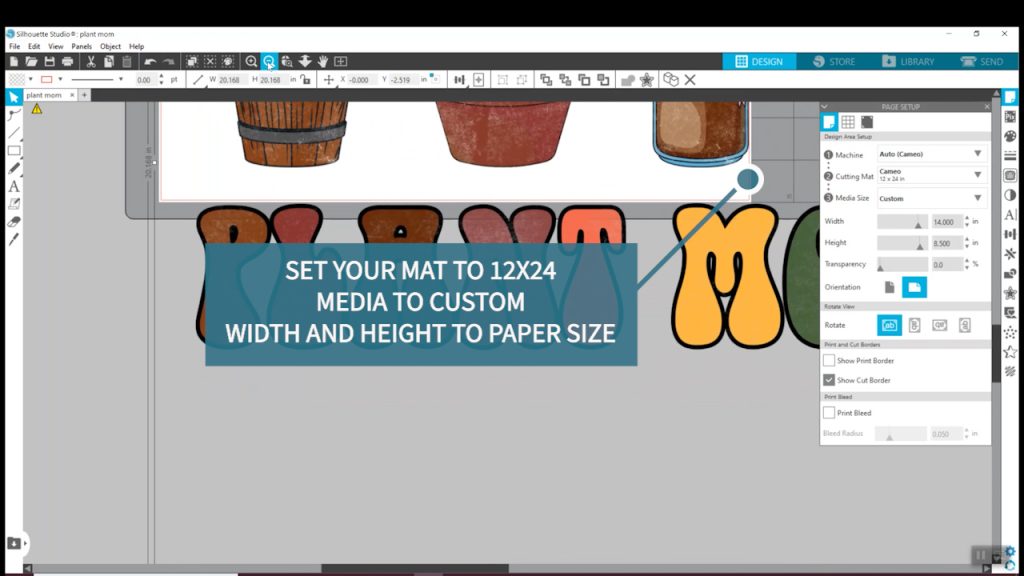Select the Pan Using Tool icon

pos(324,61)
